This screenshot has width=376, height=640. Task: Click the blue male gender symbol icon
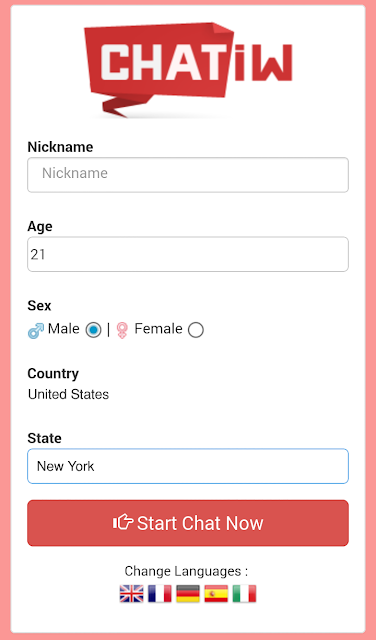coord(36,331)
